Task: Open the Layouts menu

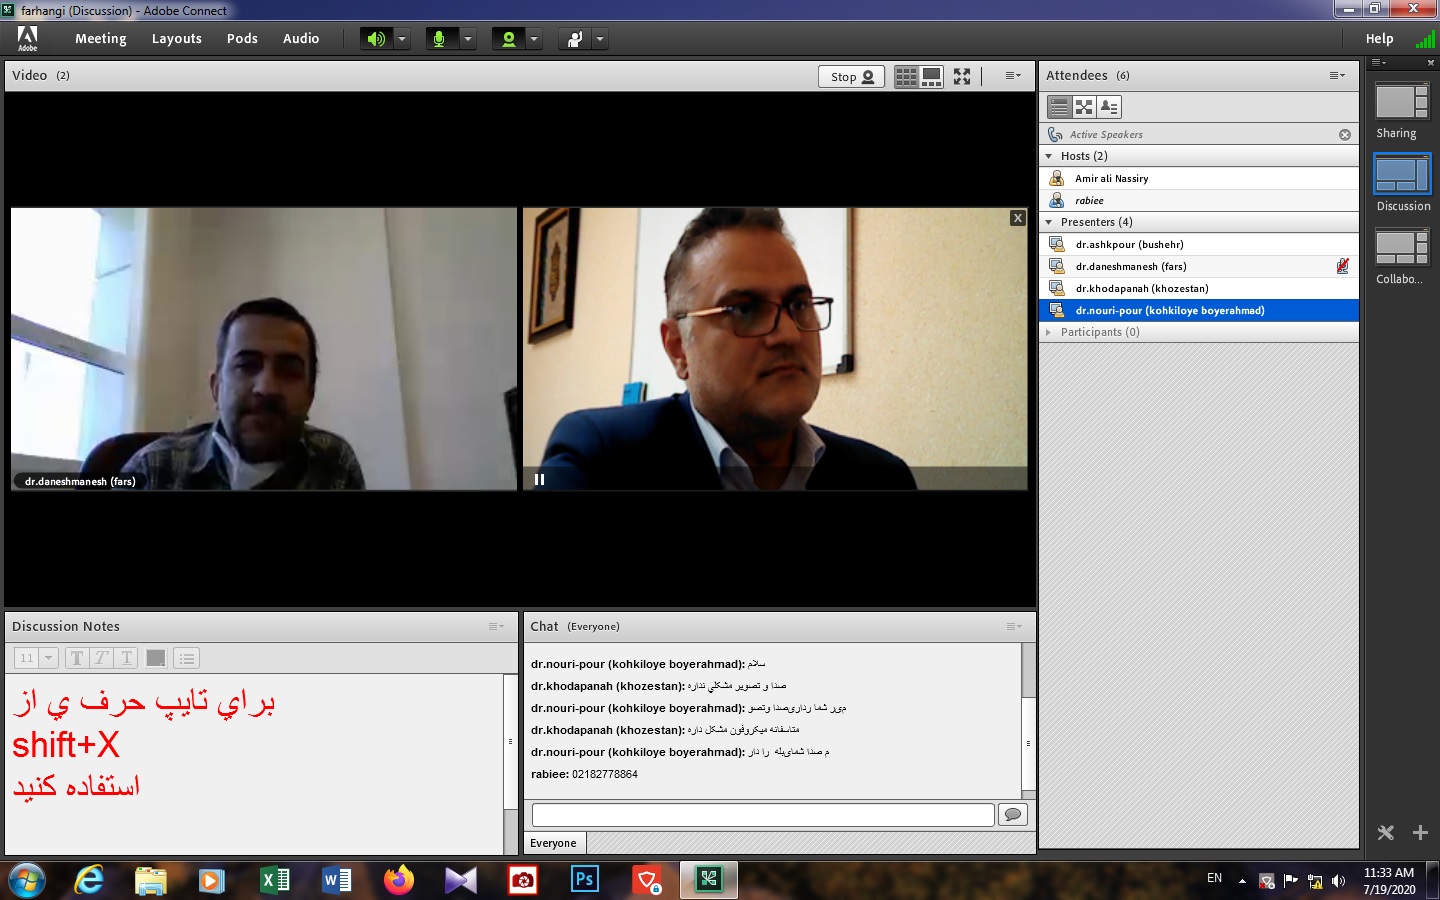Action: (176, 39)
